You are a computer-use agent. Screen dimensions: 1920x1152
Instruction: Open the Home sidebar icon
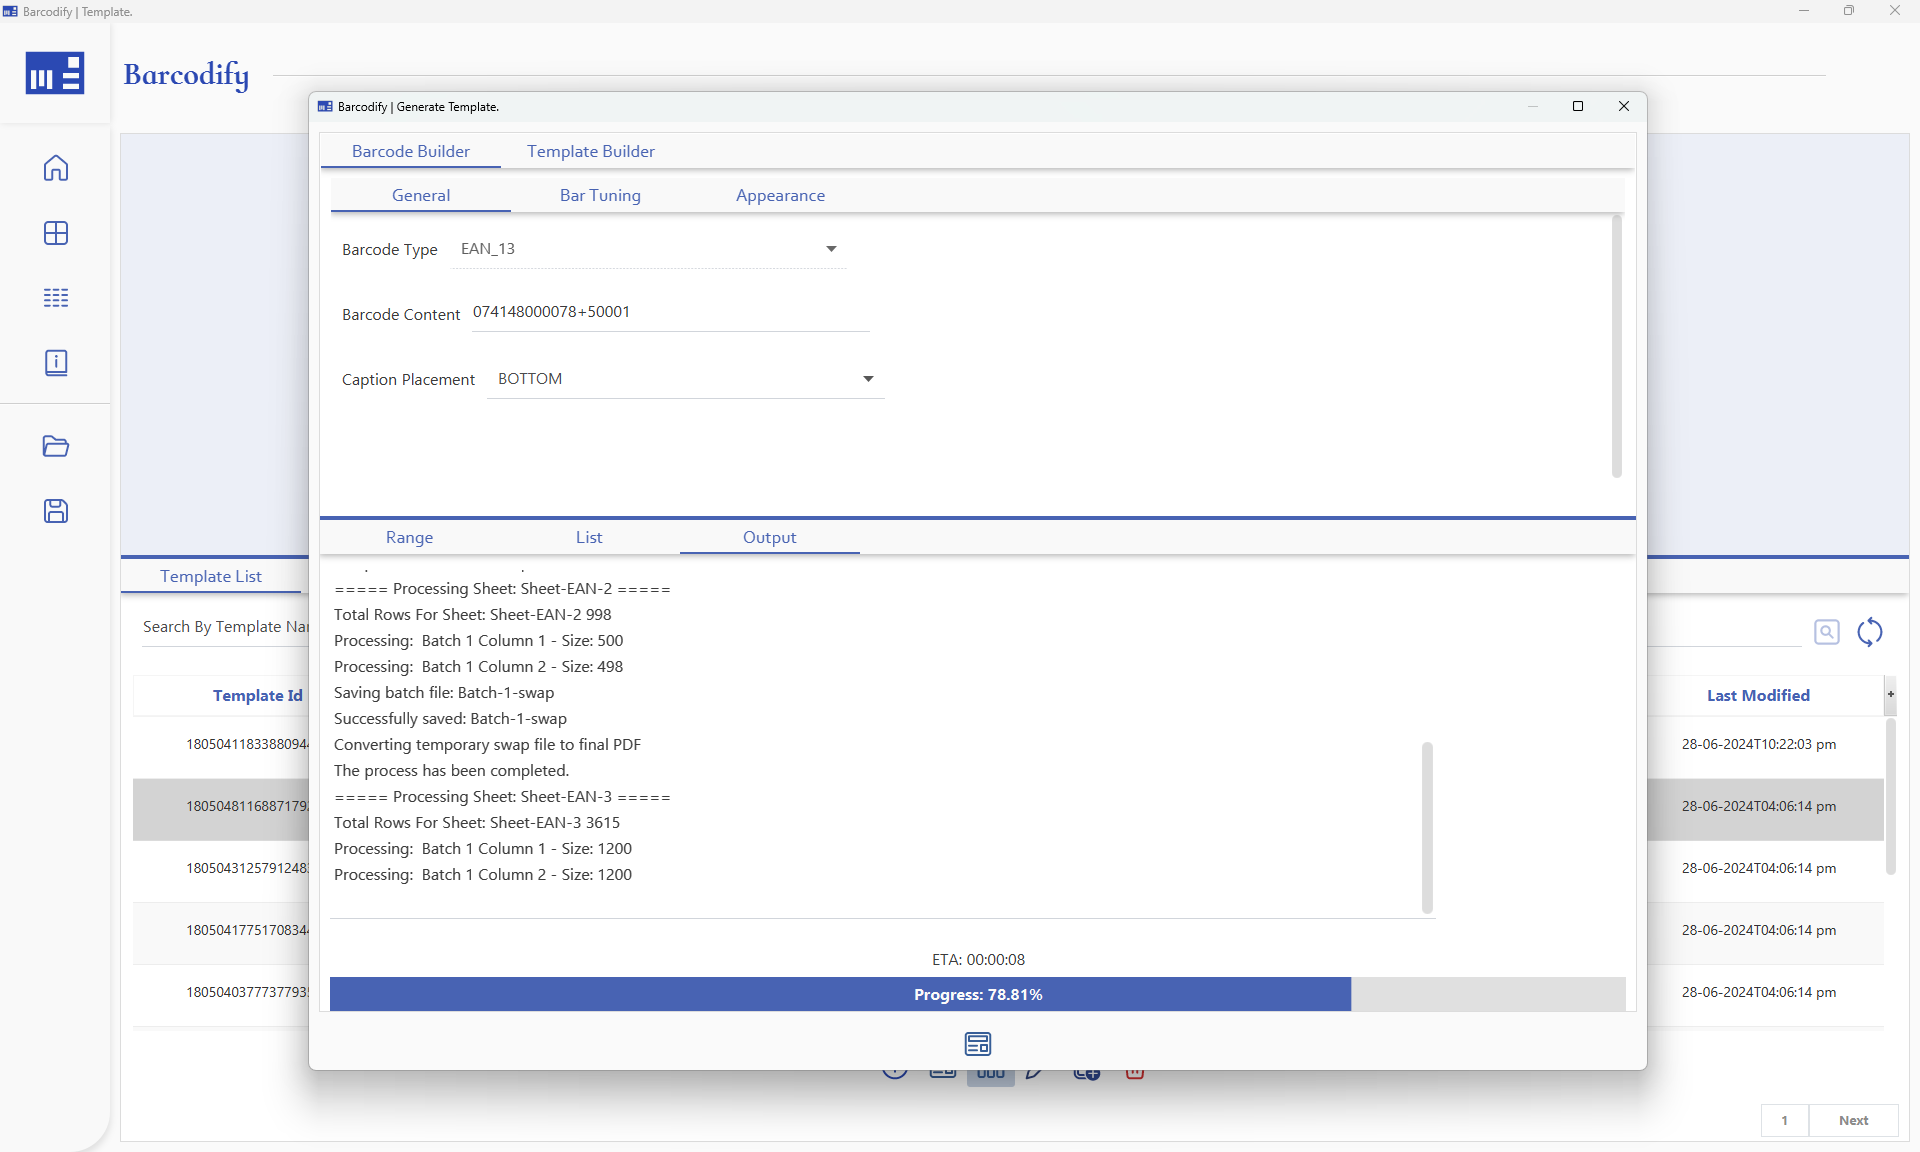[x=56, y=169]
